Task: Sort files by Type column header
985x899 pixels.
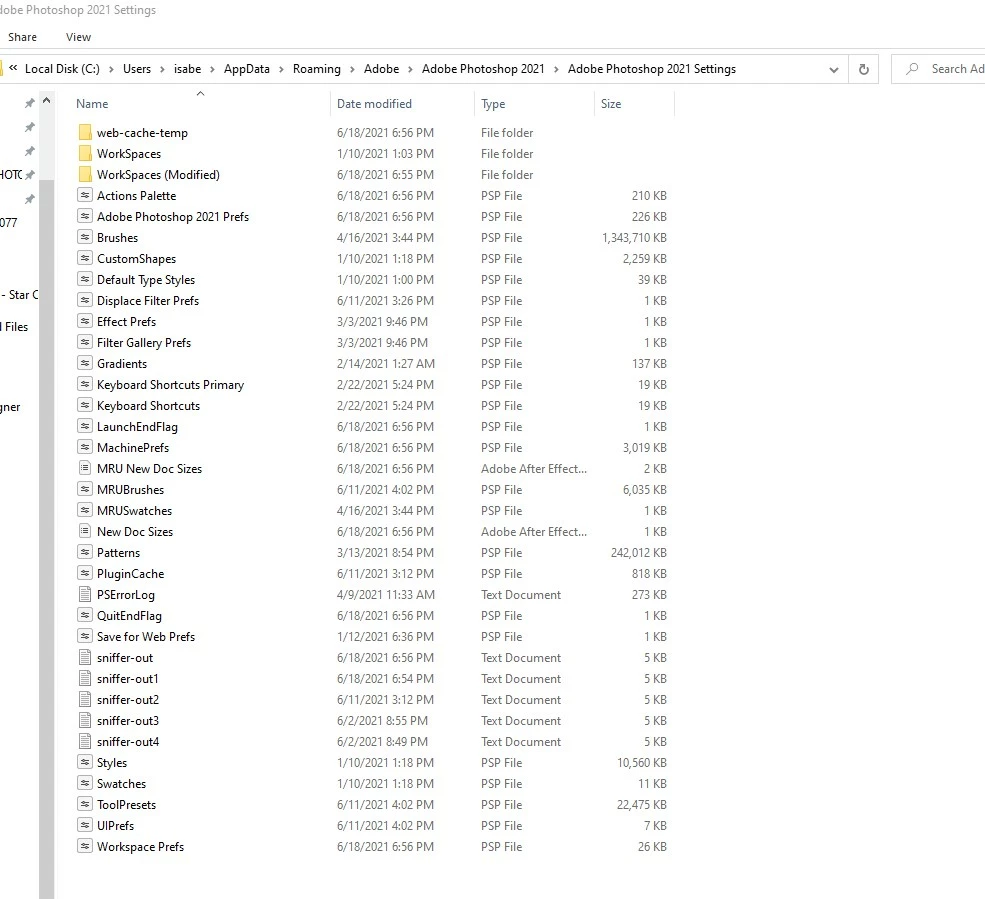Action: pos(534,104)
